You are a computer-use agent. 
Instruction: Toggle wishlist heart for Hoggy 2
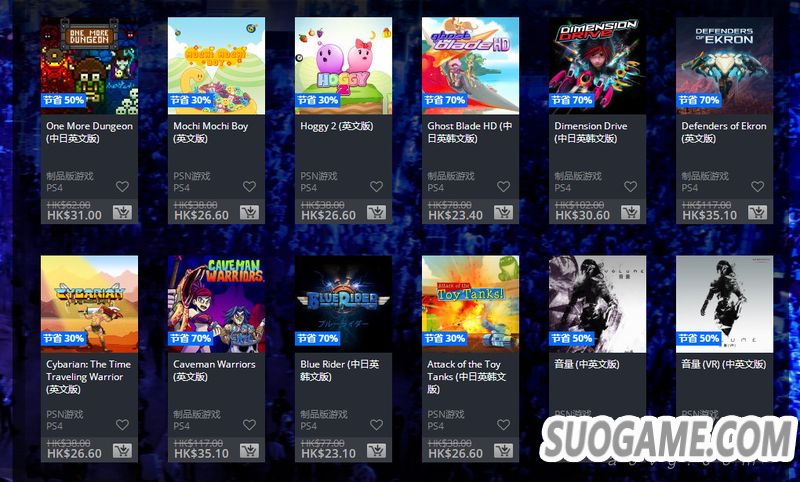pos(377,187)
